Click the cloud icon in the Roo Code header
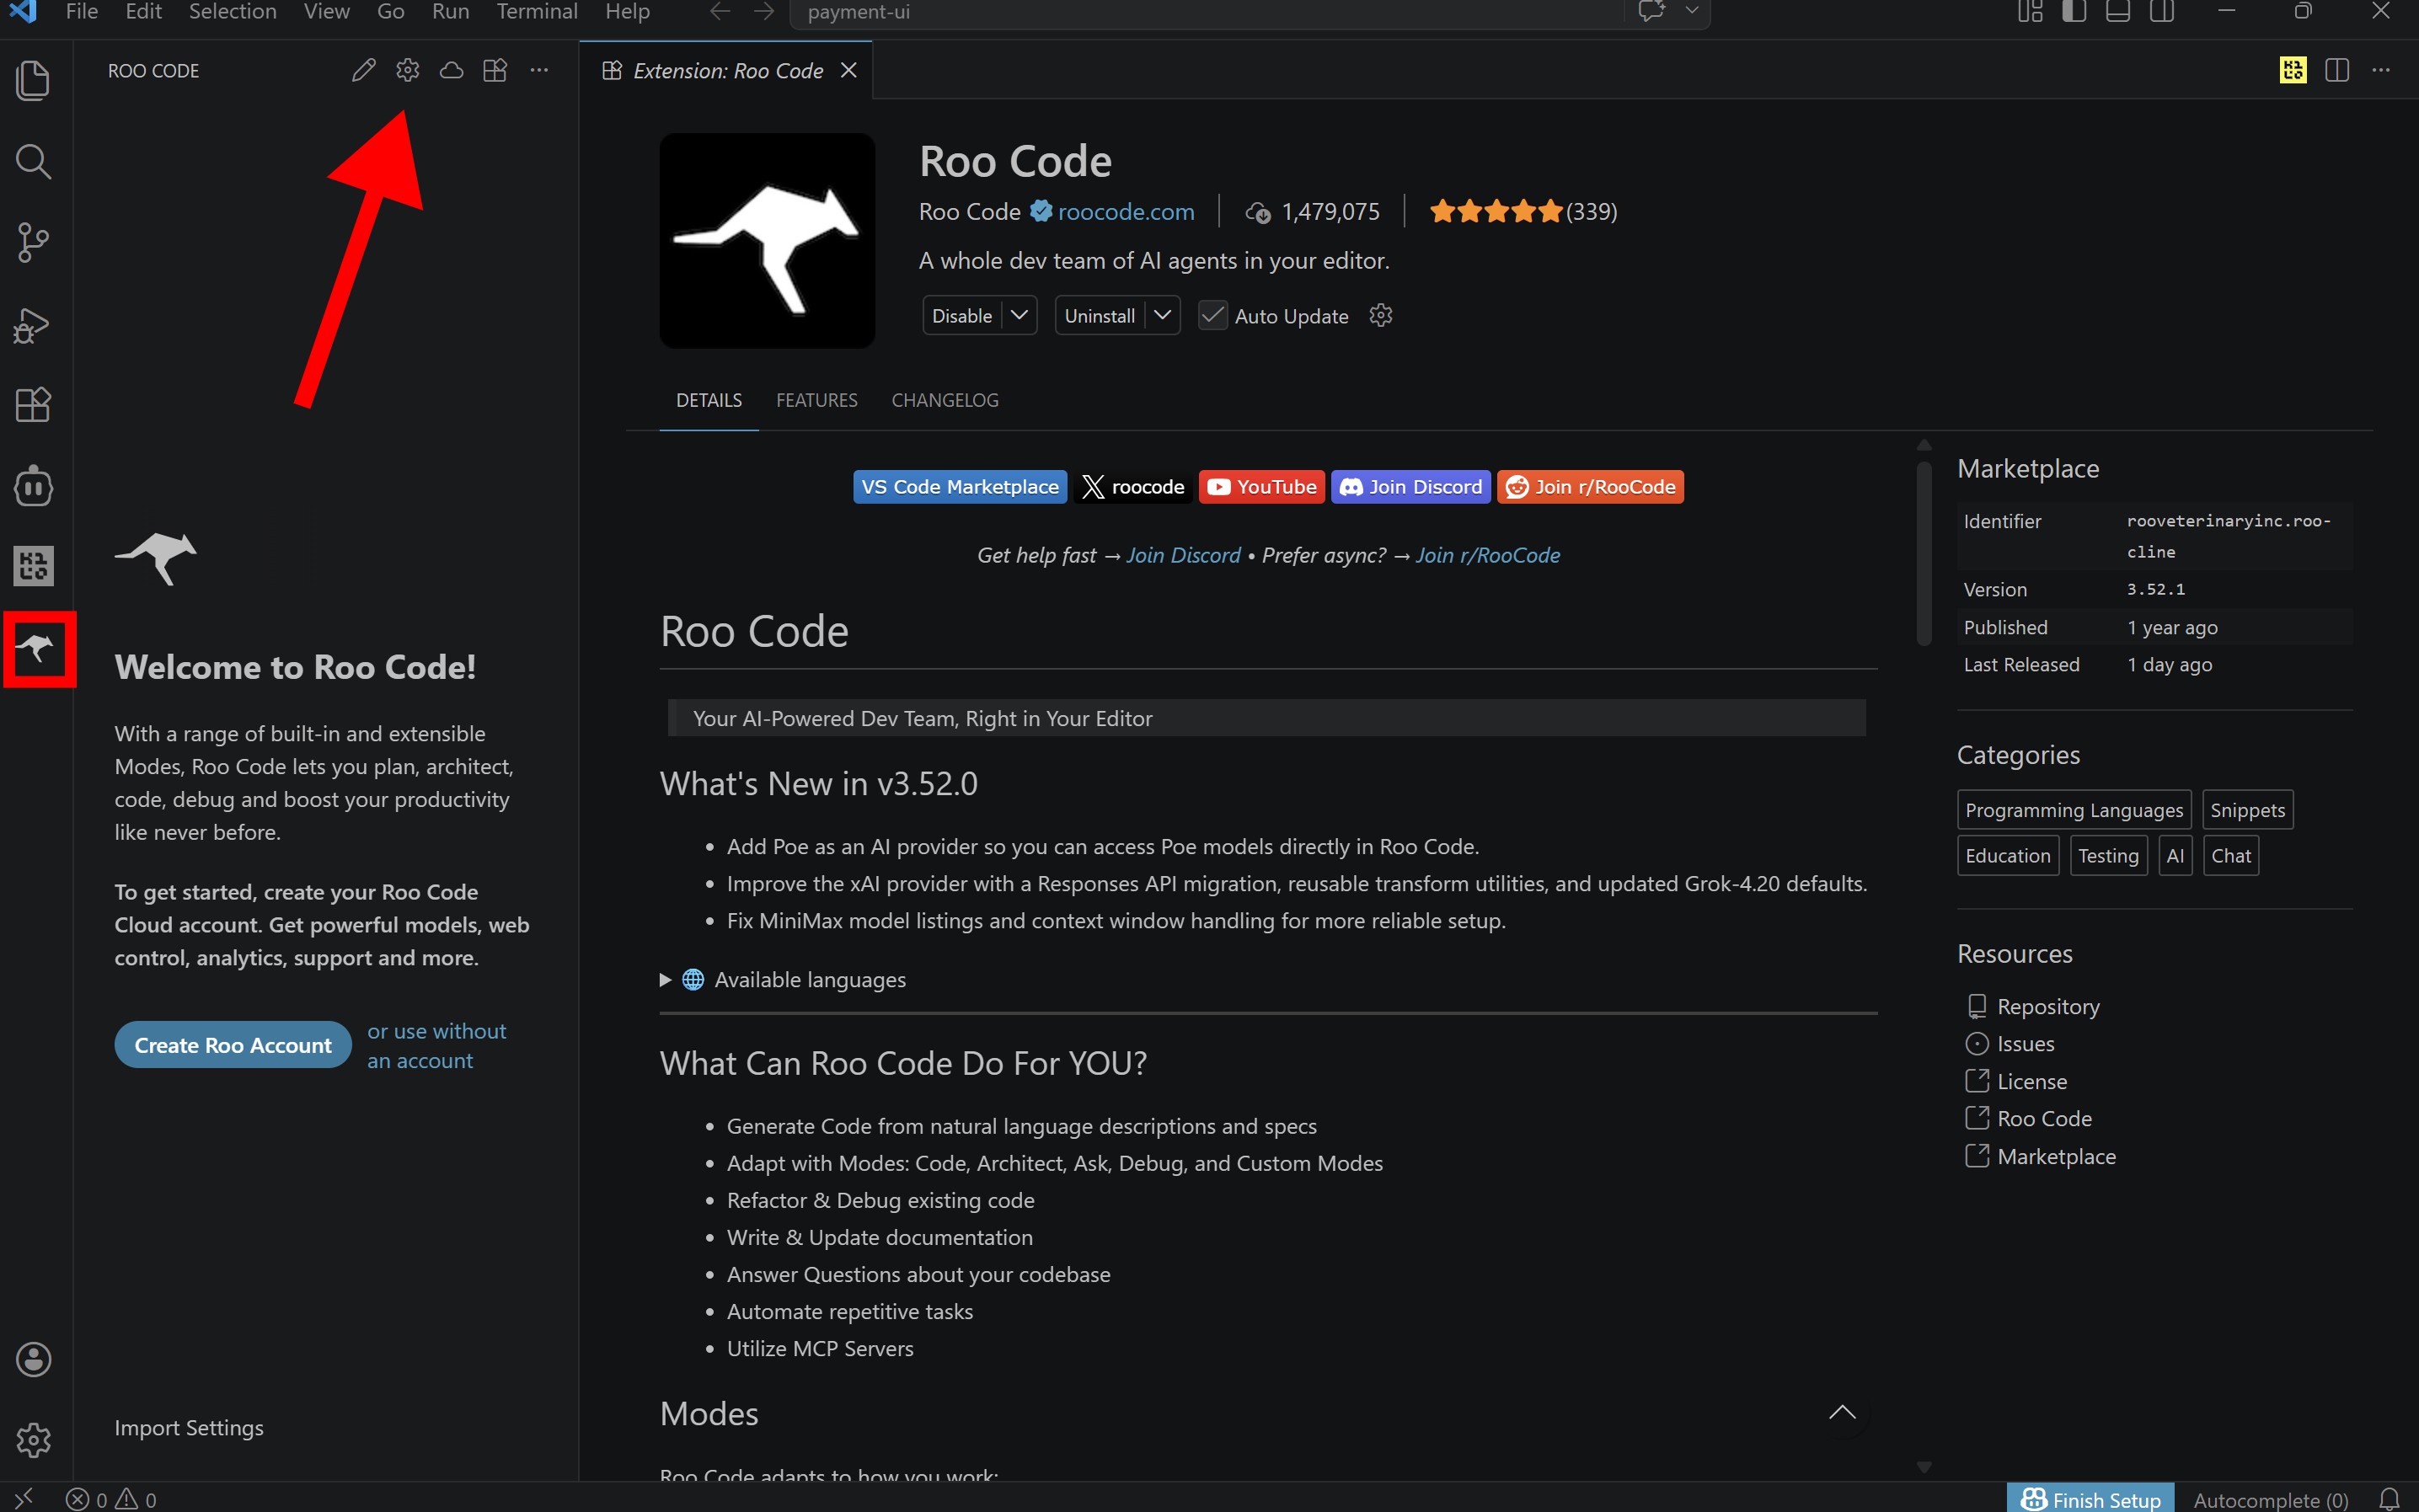This screenshot has width=2419, height=1512. click(451, 70)
